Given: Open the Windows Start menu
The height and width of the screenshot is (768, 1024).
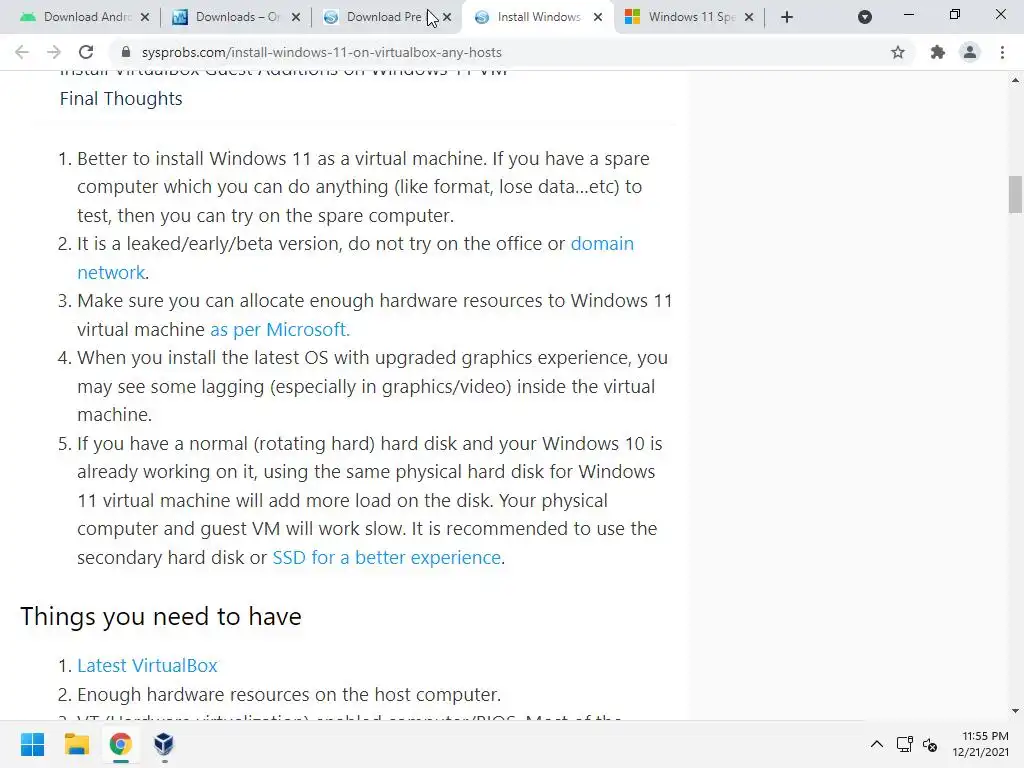Looking at the screenshot, I should point(32,744).
